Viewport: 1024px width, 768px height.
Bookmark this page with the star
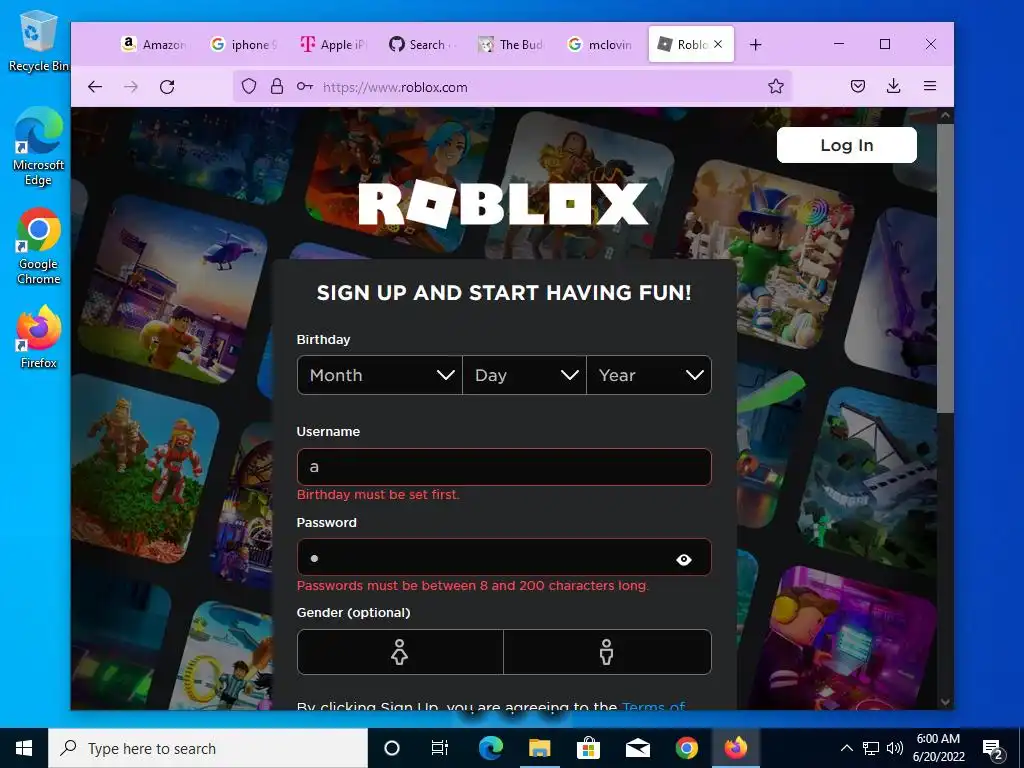[776, 86]
